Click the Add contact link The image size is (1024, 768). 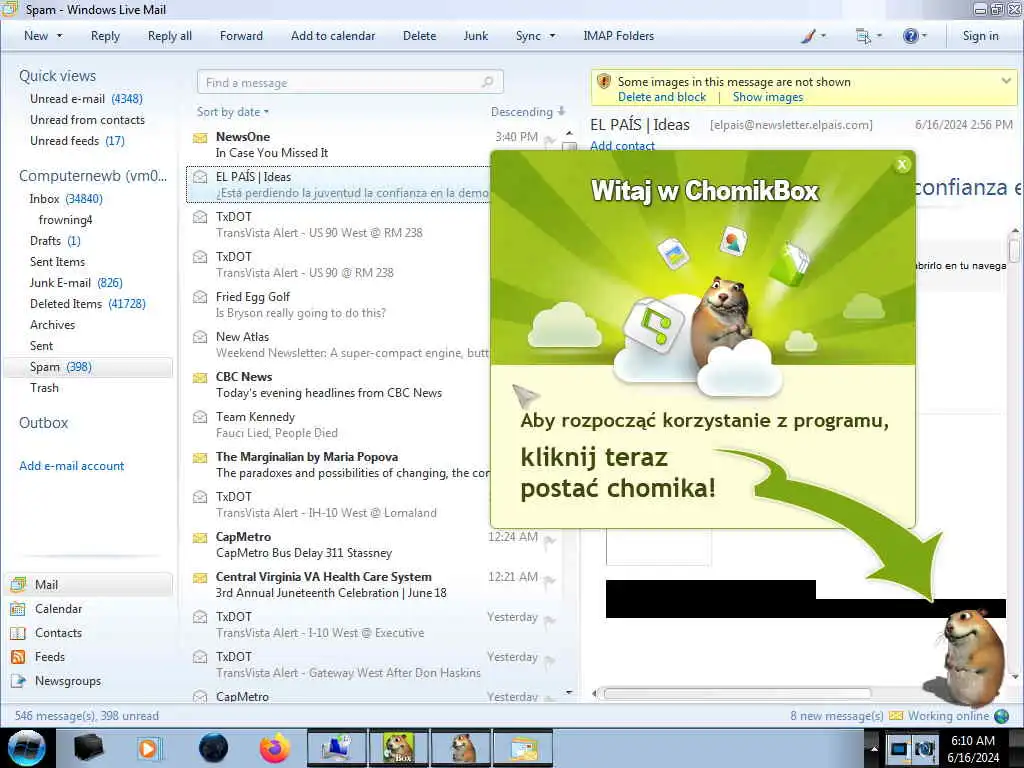622,146
